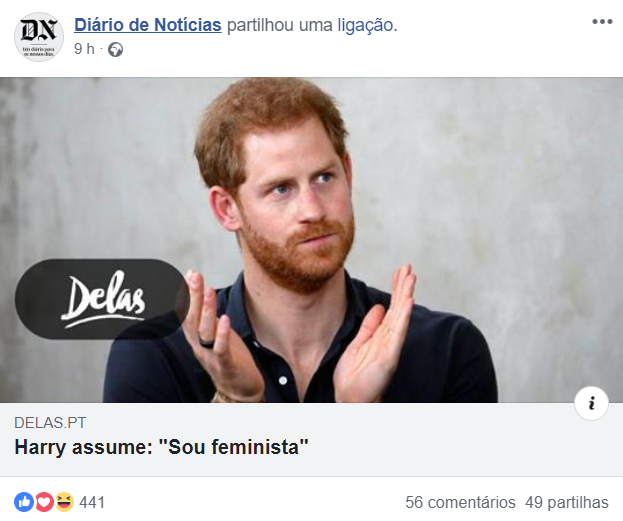Click the red Love heart reaction icon
This screenshot has width=623, height=521.
44,502
